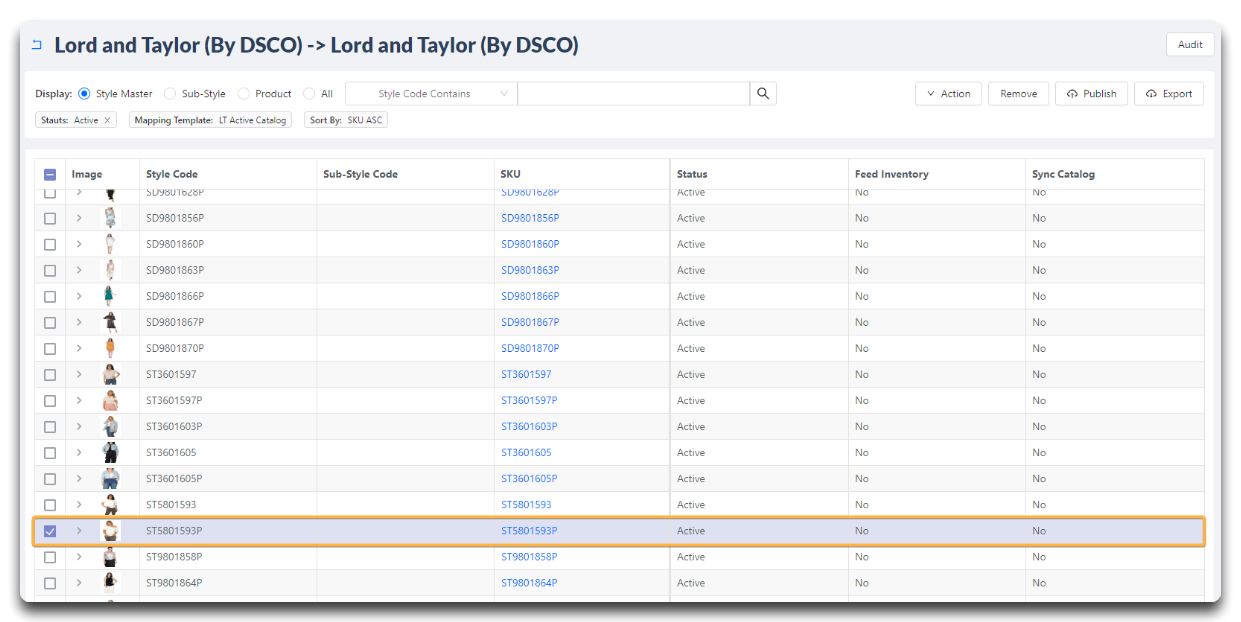Image resolution: width=1241 pixels, height=622 pixels.
Task: Check the box for row SD9801860P
Action: (50, 244)
